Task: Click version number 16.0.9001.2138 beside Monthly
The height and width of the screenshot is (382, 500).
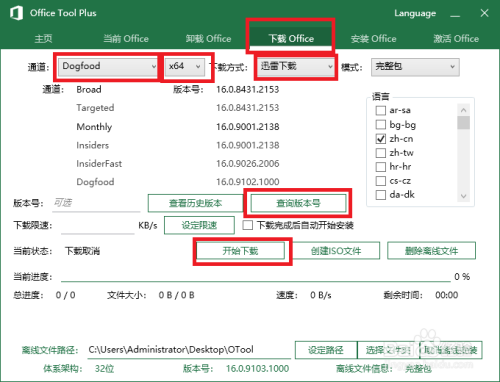Action: [x=247, y=127]
